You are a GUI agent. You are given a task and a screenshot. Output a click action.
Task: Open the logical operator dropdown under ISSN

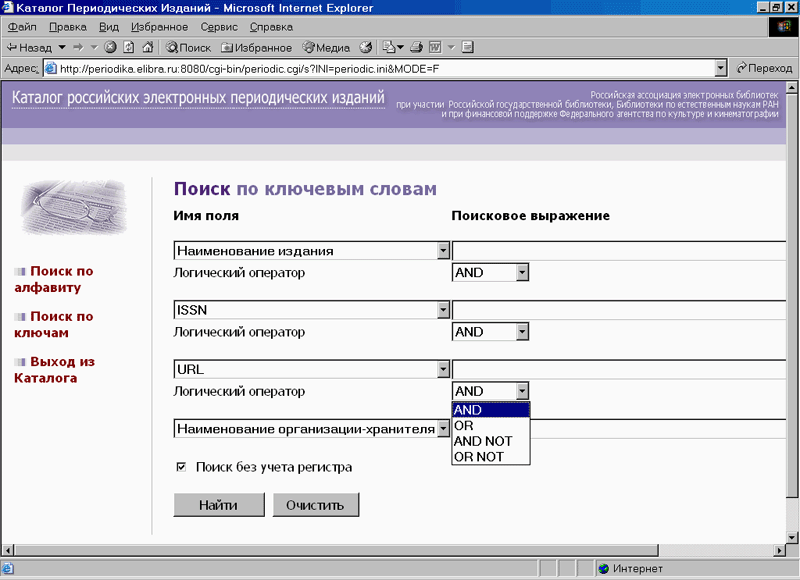point(521,332)
